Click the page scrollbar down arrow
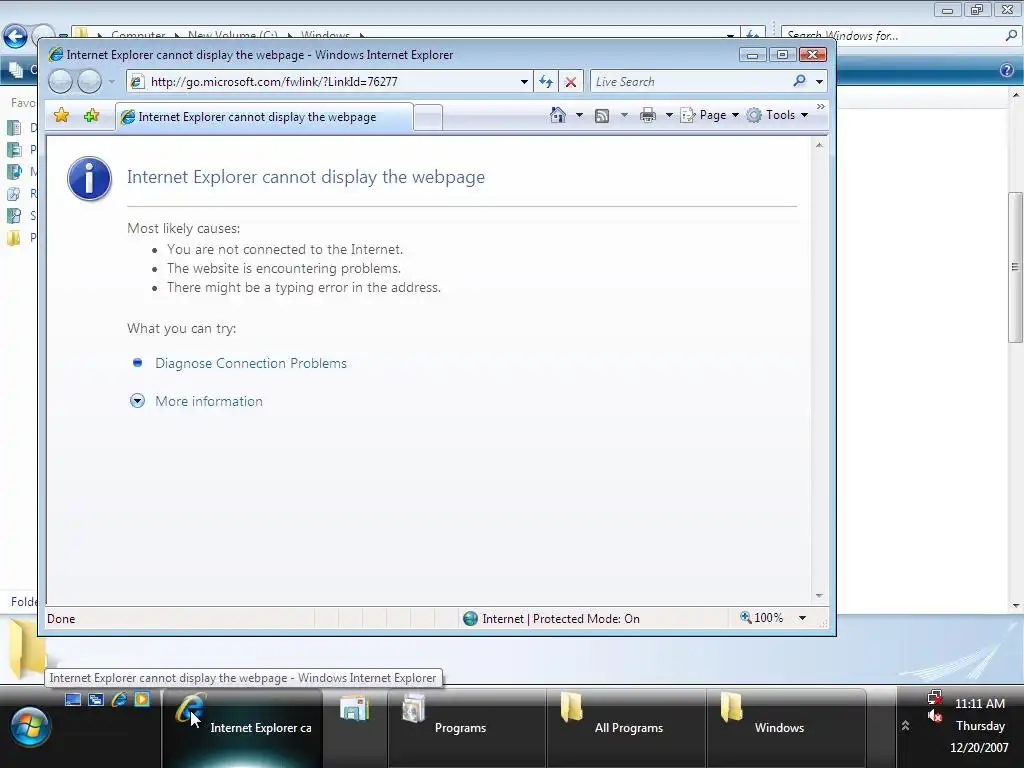Image resolution: width=1024 pixels, height=768 pixels. [819, 596]
